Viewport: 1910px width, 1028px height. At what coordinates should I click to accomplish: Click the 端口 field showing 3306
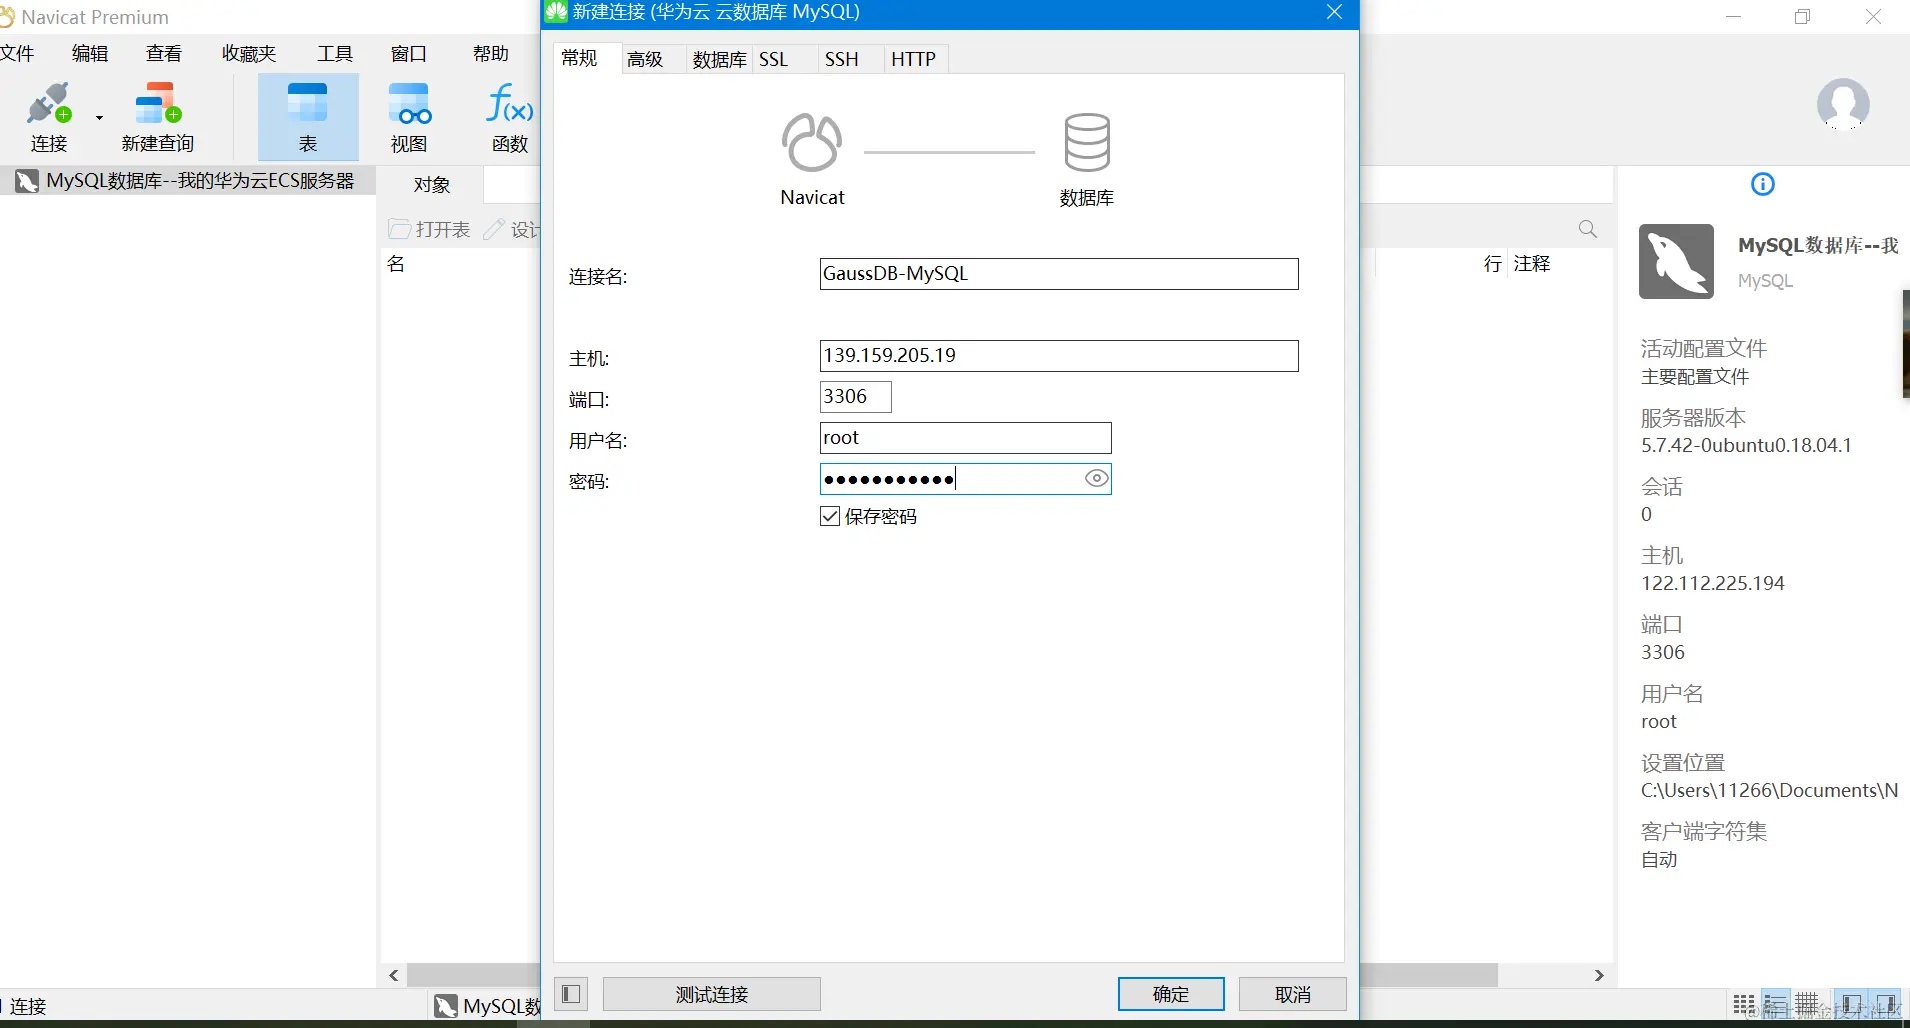(855, 397)
